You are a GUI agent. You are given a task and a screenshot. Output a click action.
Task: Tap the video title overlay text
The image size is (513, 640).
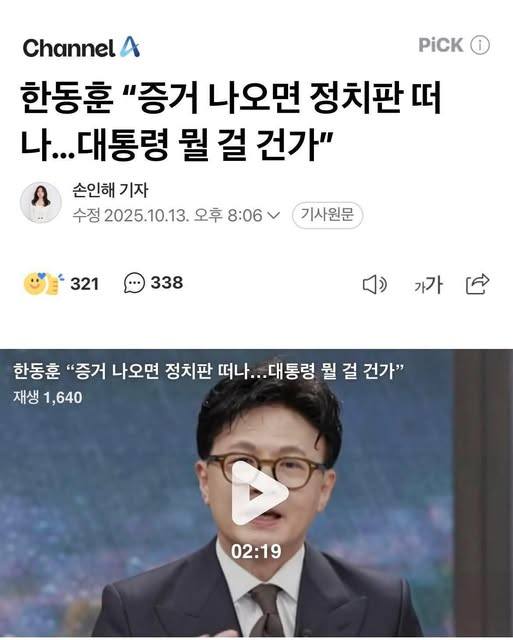click(209, 371)
